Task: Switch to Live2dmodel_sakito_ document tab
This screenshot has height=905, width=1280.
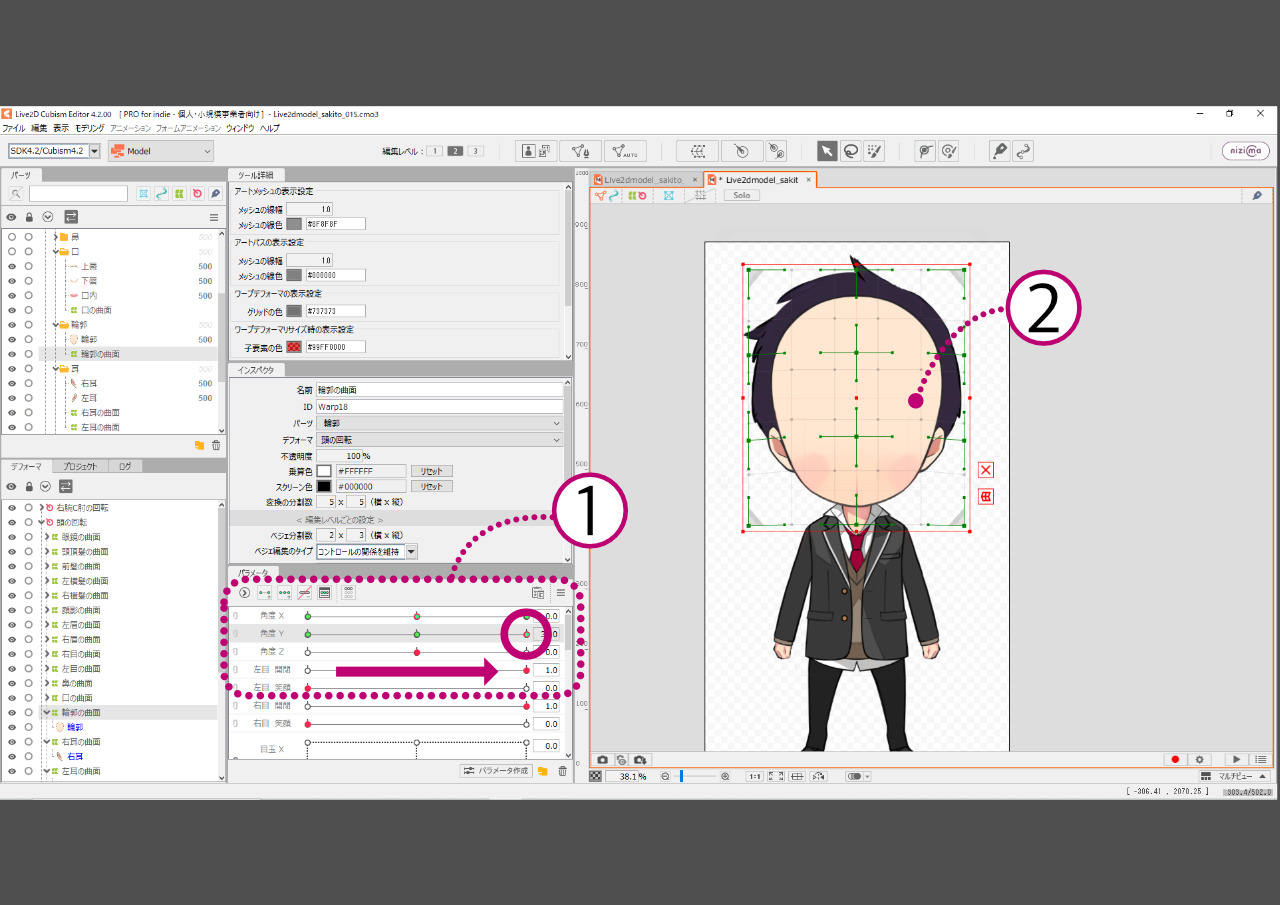Action: coord(643,180)
